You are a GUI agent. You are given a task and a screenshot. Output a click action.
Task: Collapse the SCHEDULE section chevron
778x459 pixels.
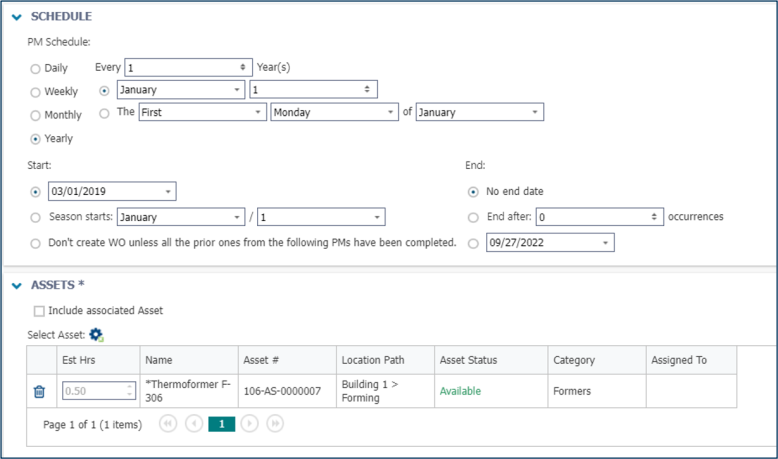point(17,17)
